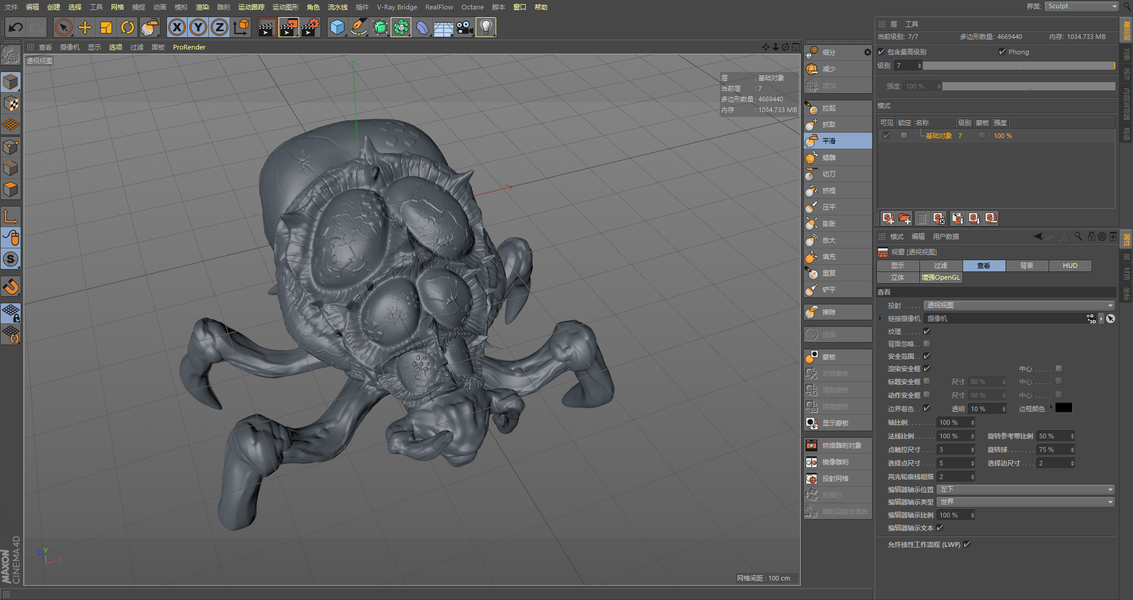Open the 投射 projection dropdown

1018,305
